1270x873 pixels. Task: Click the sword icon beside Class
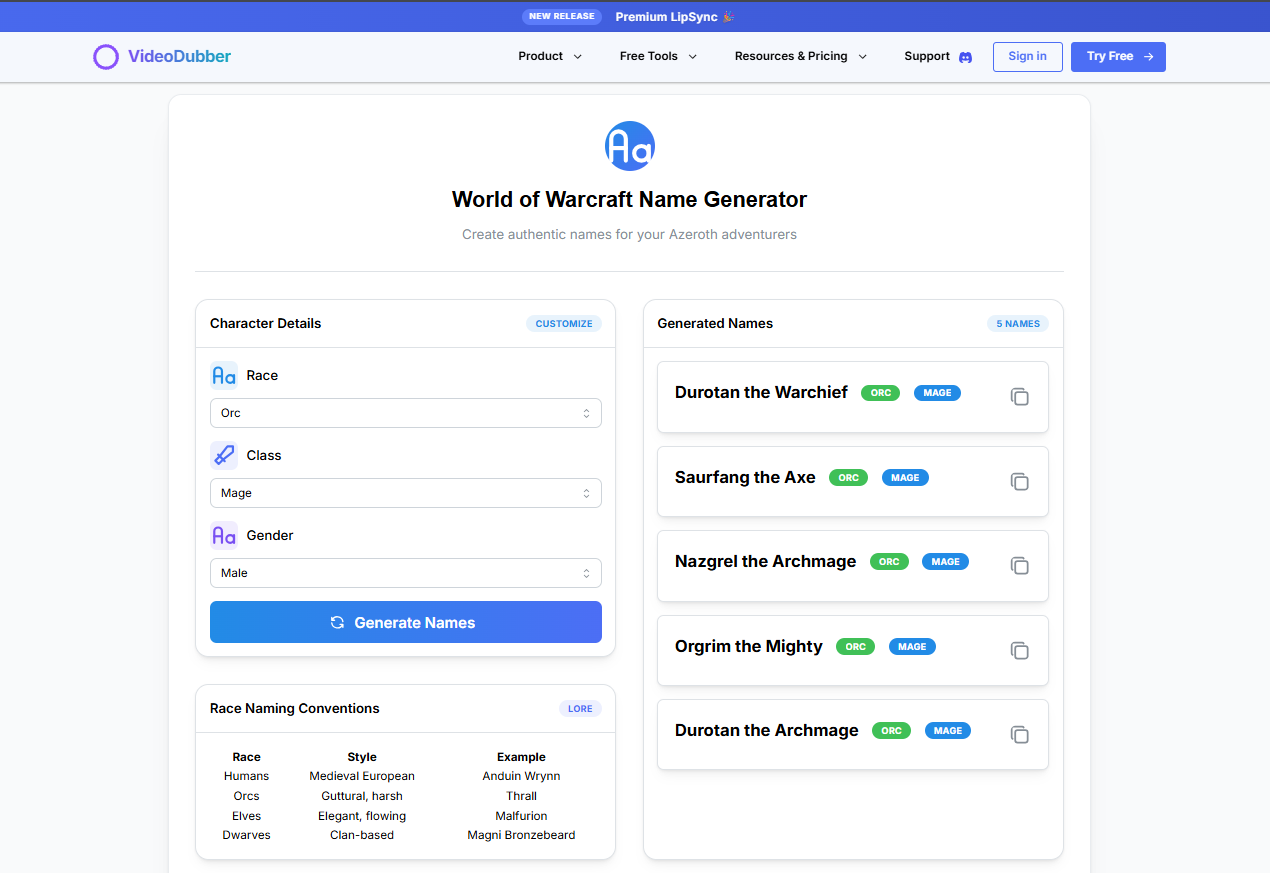click(x=224, y=455)
